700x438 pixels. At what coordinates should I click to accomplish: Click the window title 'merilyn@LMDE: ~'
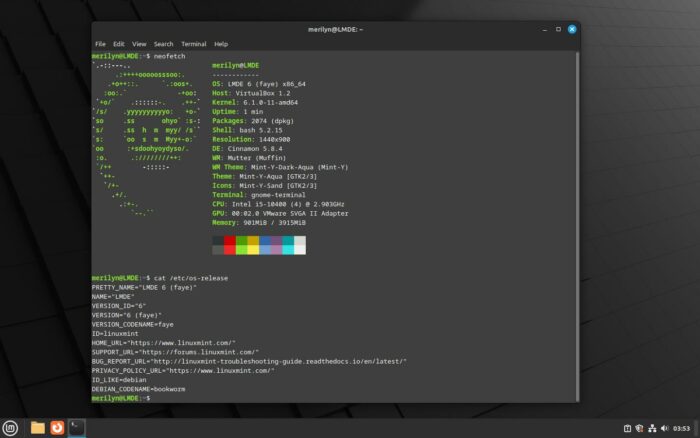(335, 29)
